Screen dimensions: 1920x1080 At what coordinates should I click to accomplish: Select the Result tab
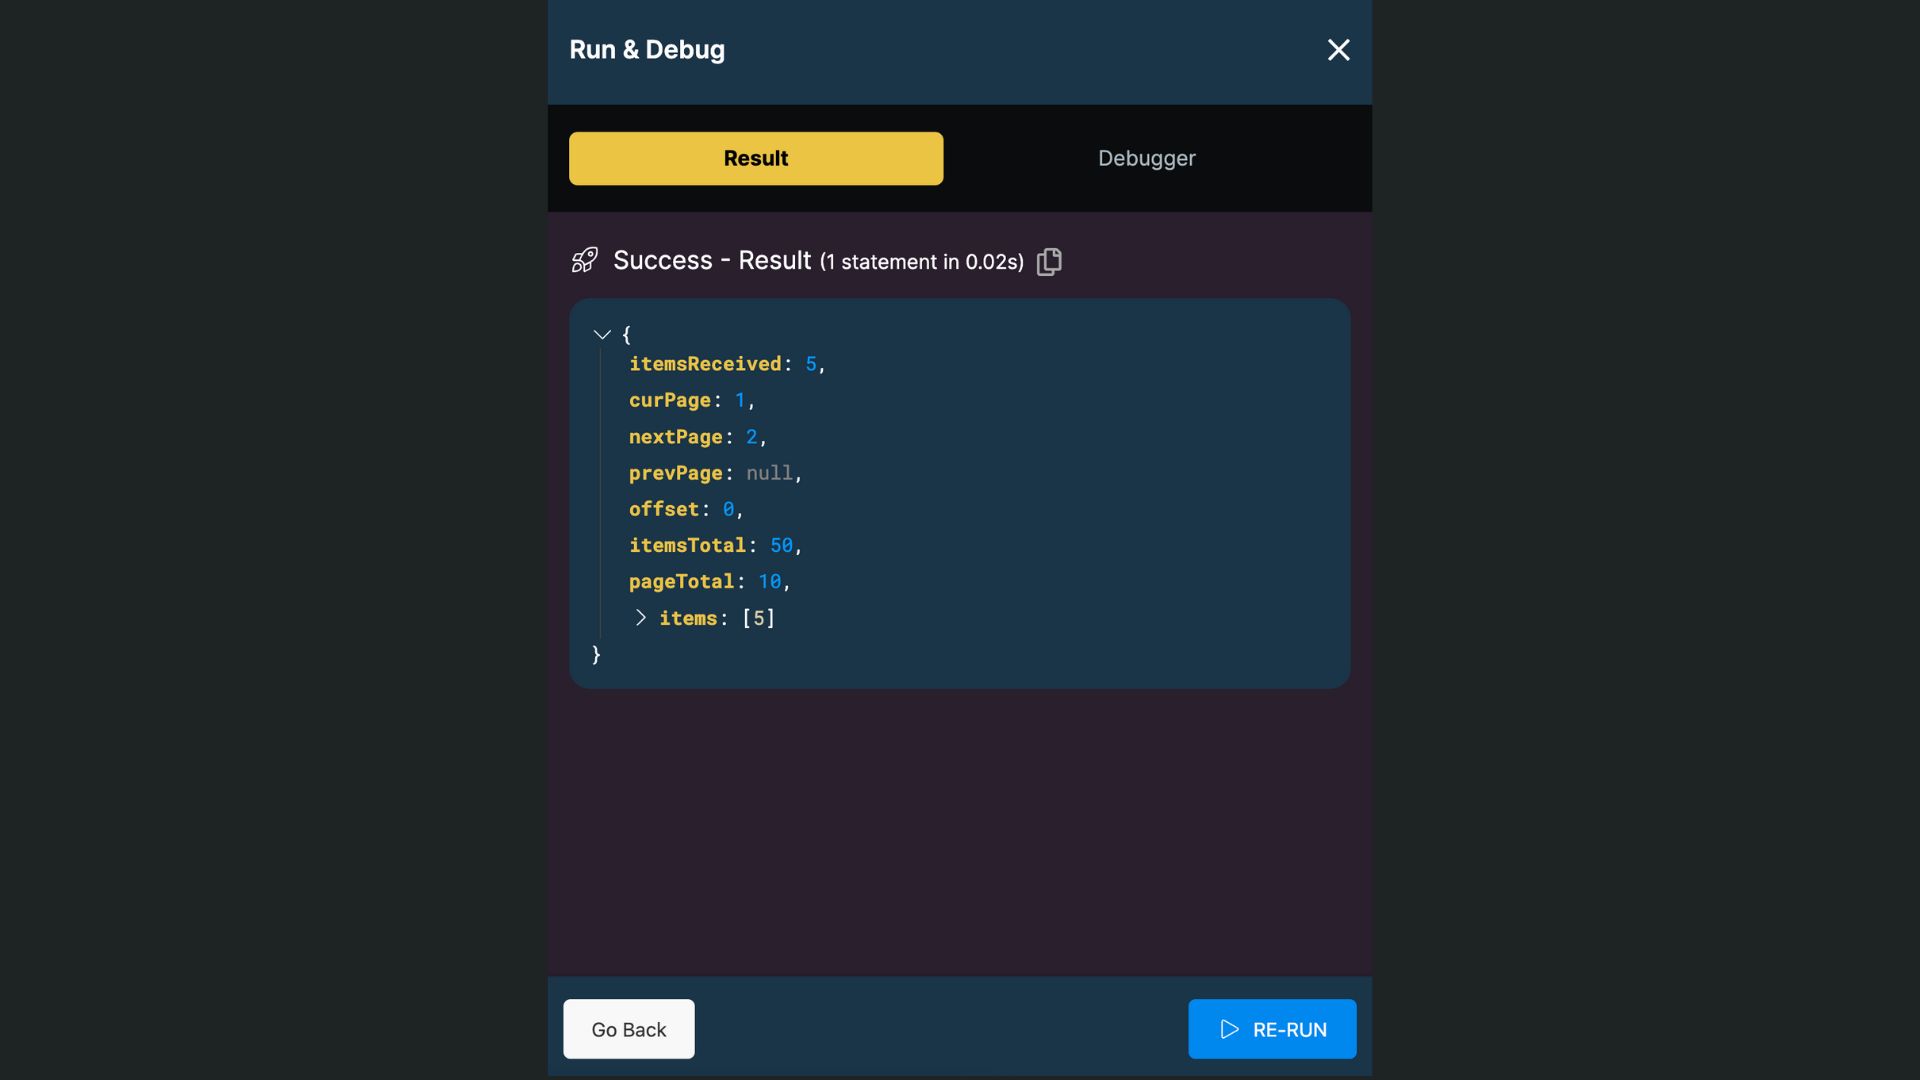[755, 158]
